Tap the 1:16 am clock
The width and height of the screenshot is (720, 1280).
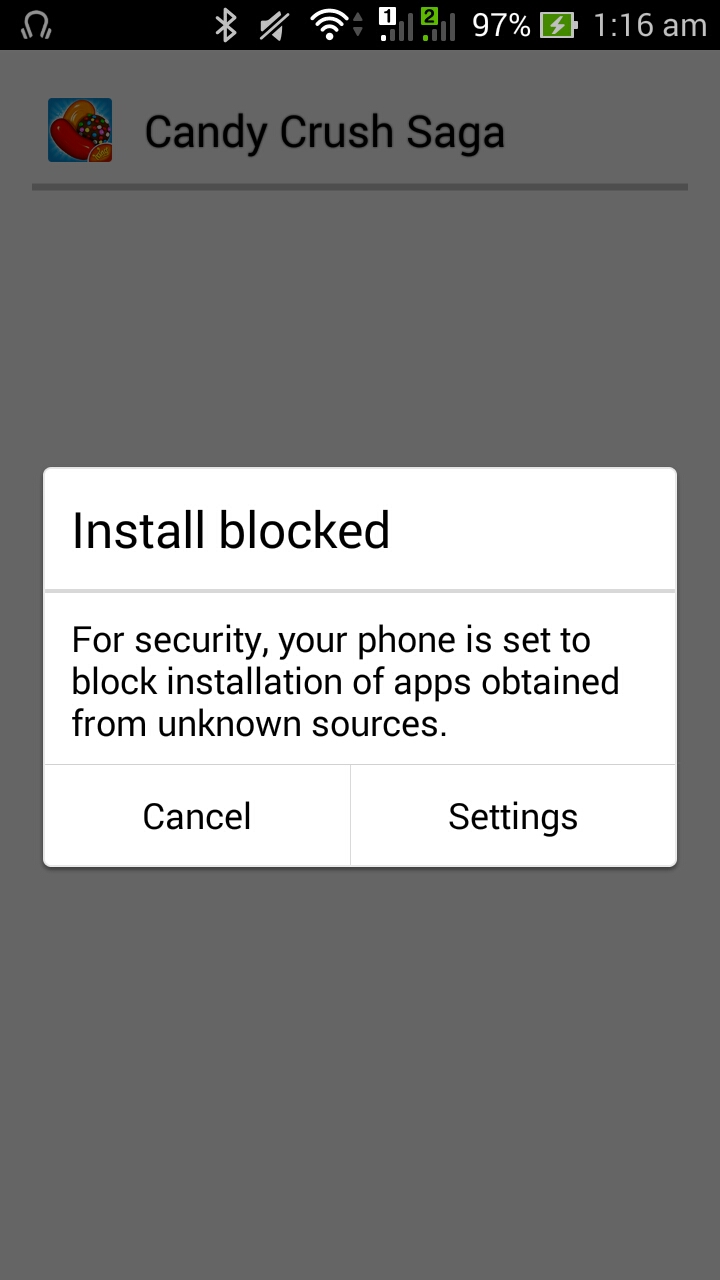[x=650, y=25]
